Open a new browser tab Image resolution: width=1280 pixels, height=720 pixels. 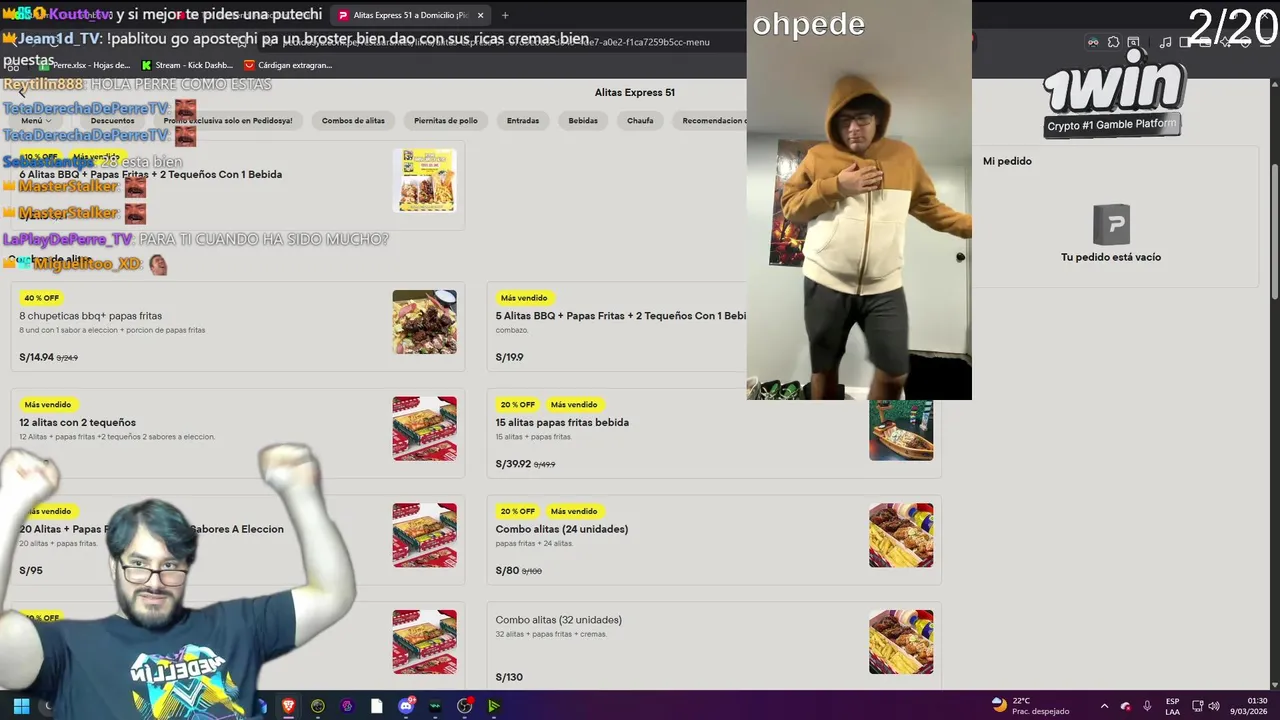pos(505,15)
